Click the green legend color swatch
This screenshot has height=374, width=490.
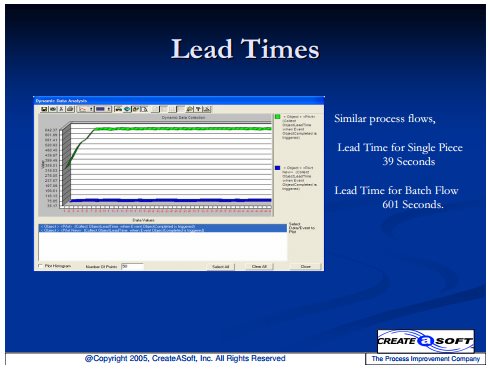(277, 117)
